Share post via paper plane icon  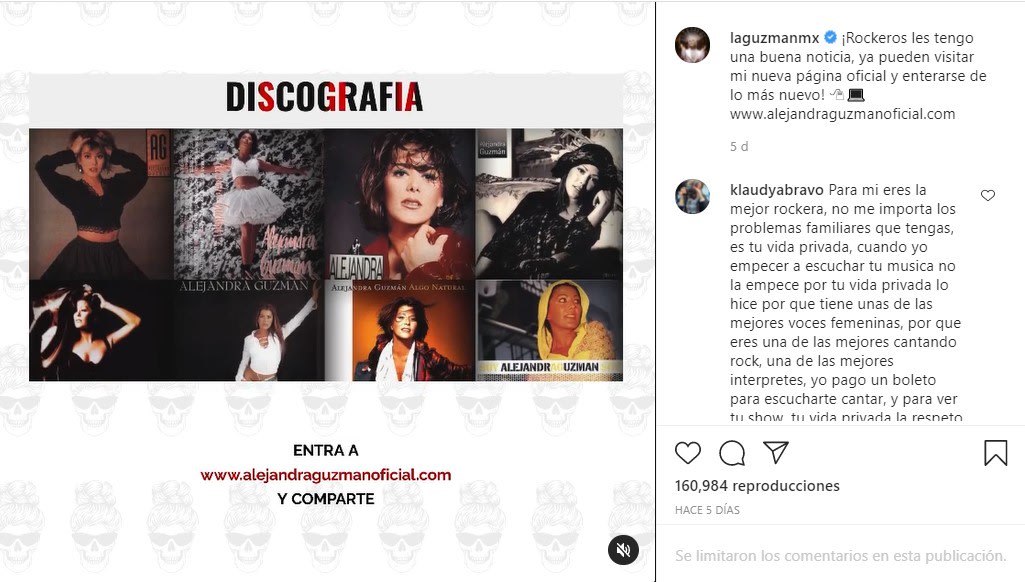click(x=776, y=453)
